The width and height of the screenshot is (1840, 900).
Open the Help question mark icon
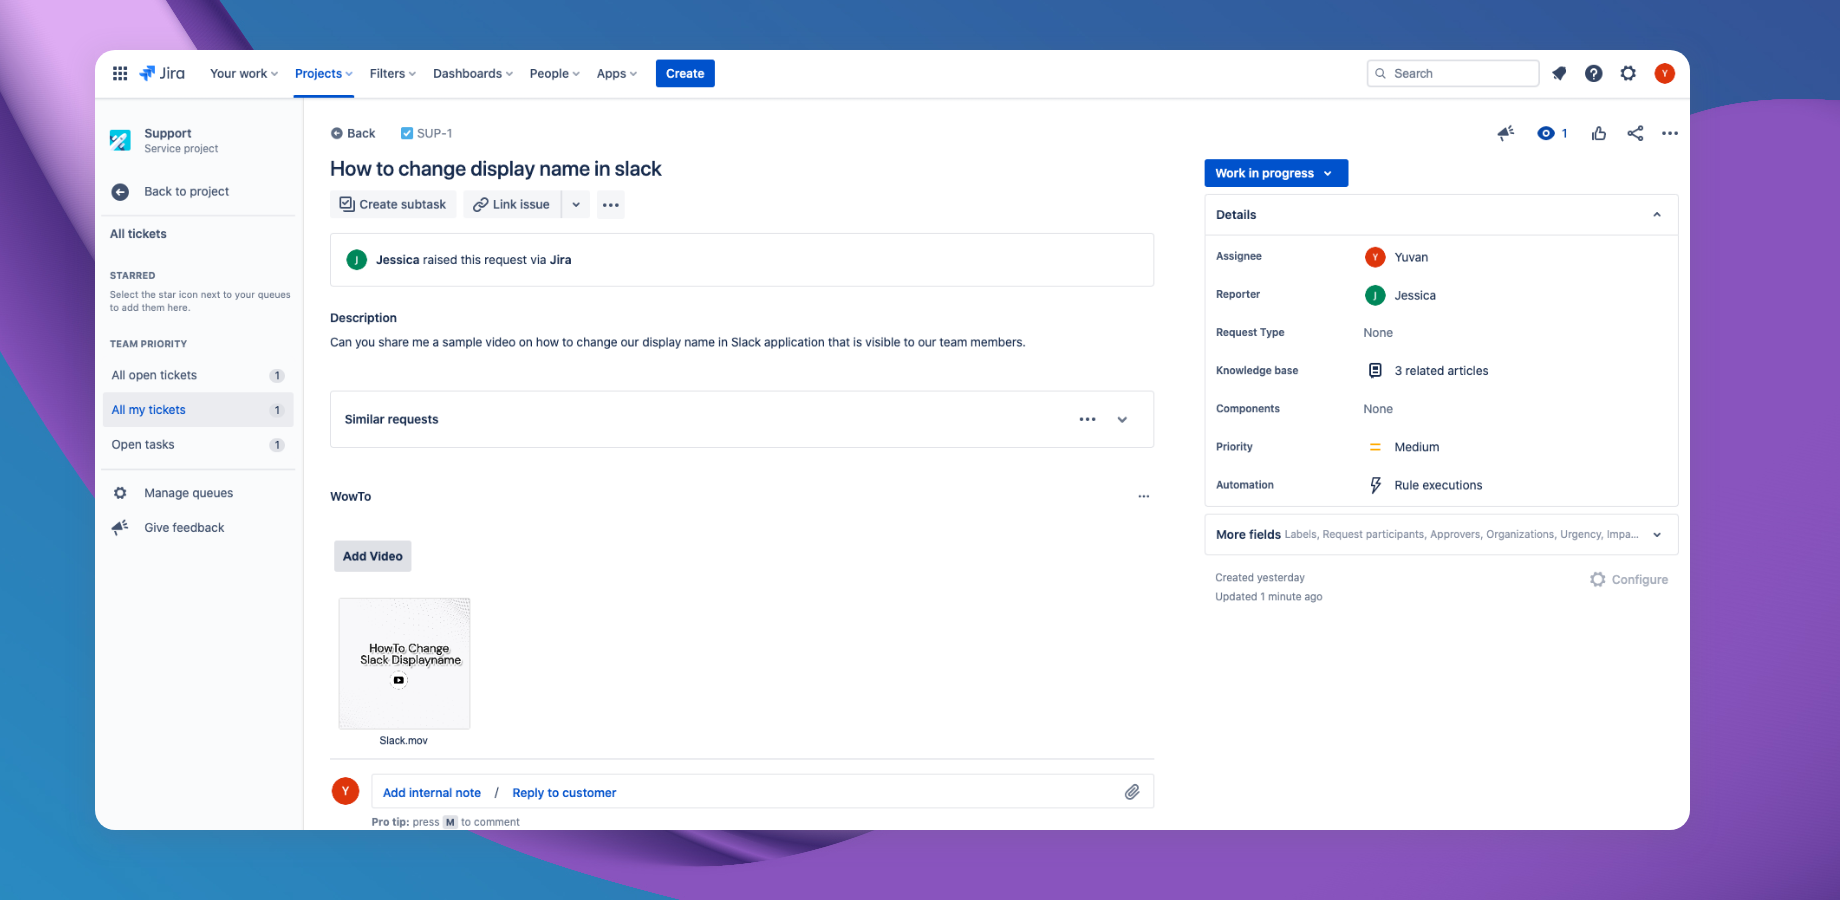pyautogui.click(x=1594, y=73)
